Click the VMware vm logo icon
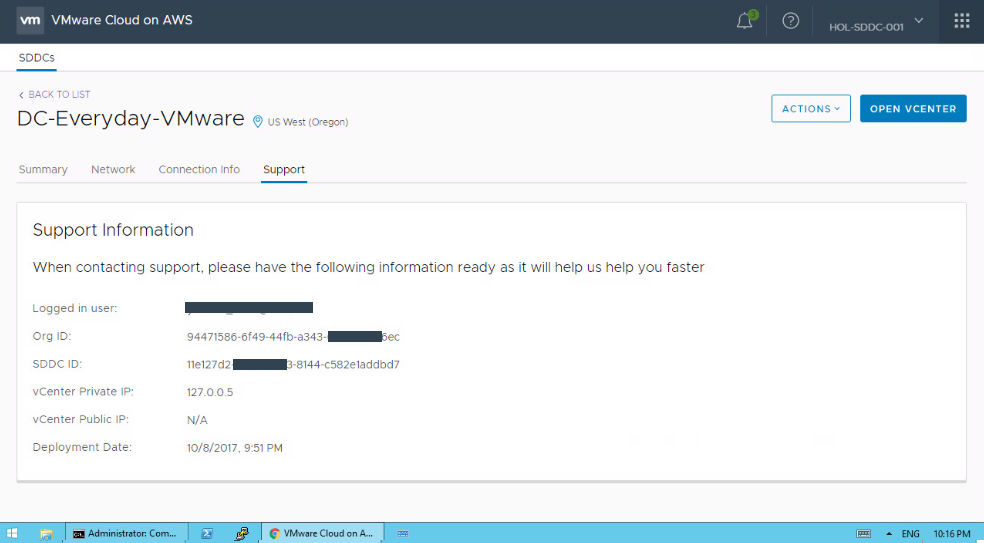Image resolution: width=984 pixels, height=543 pixels. click(x=30, y=20)
